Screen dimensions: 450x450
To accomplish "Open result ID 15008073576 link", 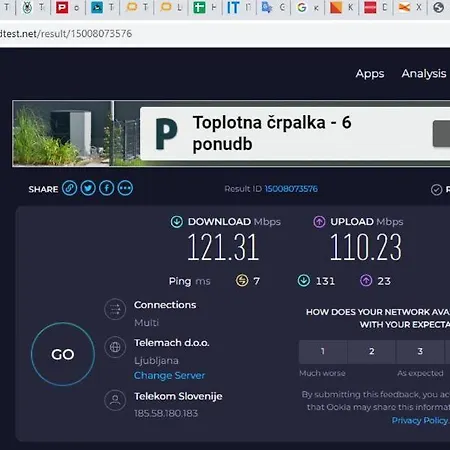I will coord(291,189).
